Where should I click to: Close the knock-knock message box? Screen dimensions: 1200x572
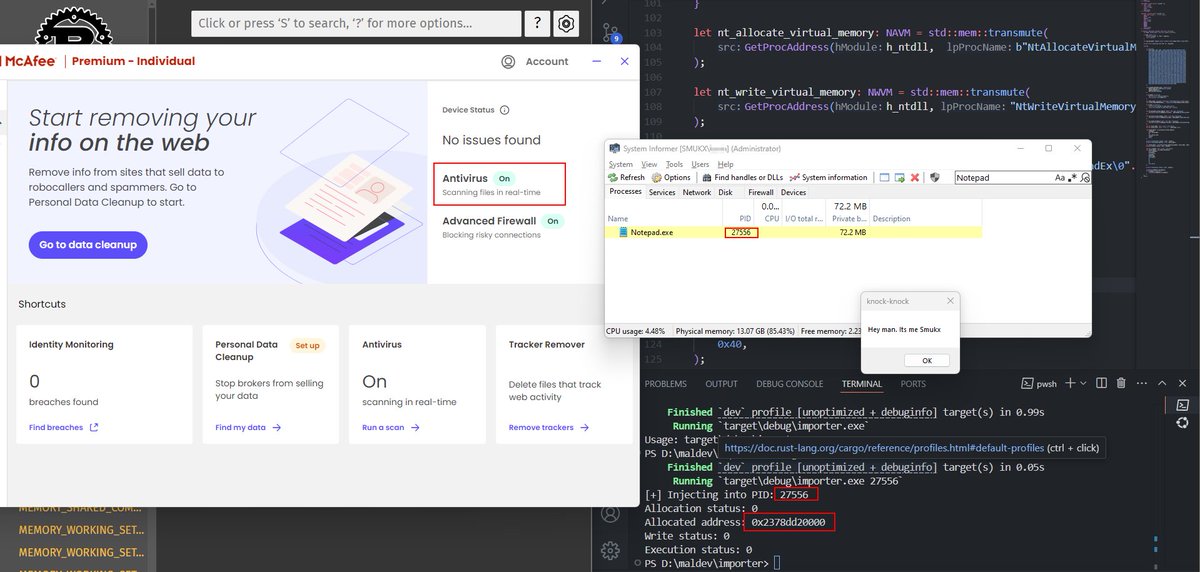point(951,300)
